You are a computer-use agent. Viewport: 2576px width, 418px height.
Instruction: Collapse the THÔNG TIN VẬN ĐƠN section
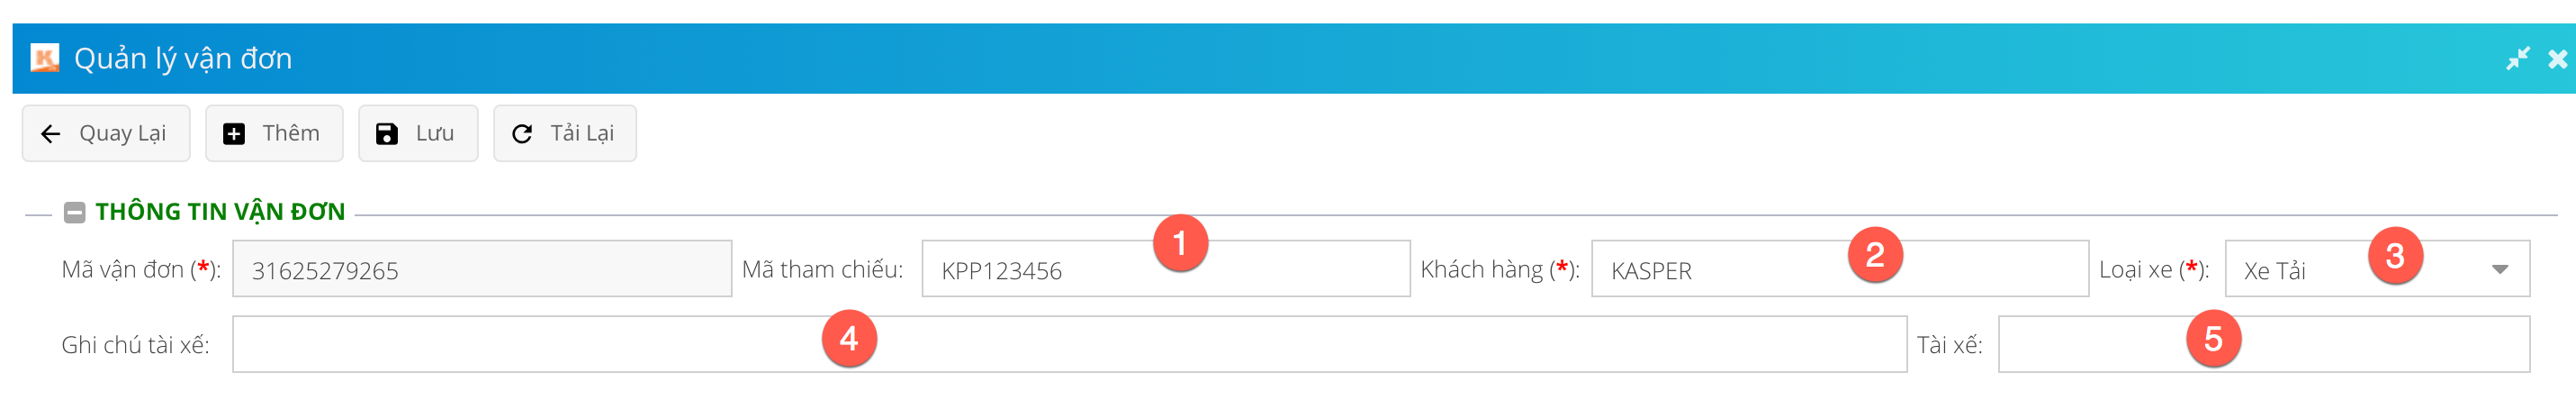pos(74,212)
